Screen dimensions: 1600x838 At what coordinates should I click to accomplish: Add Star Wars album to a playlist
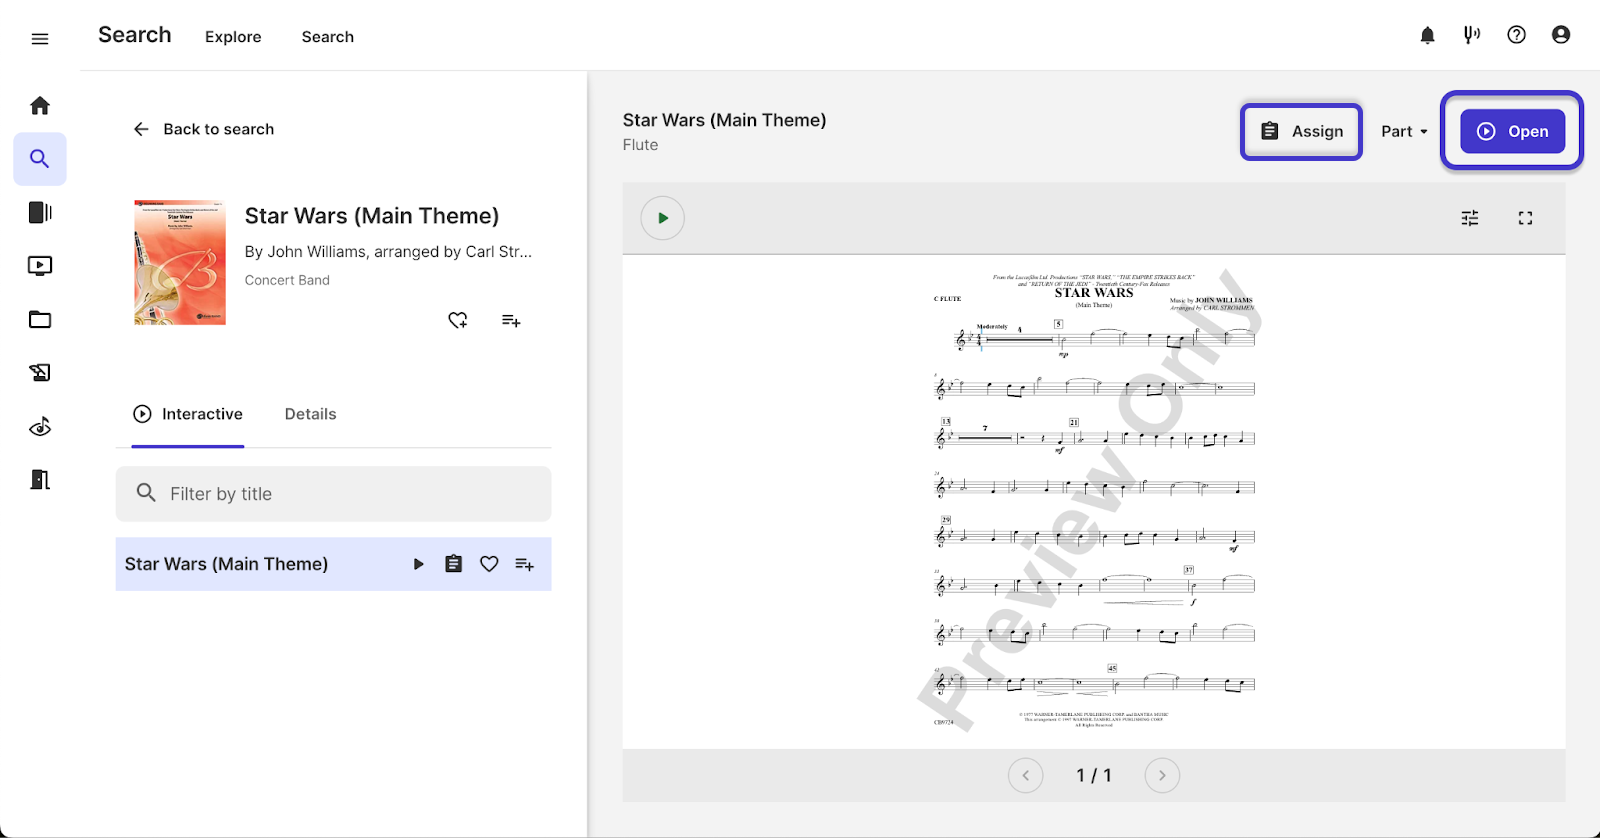click(x=511, y=320)
